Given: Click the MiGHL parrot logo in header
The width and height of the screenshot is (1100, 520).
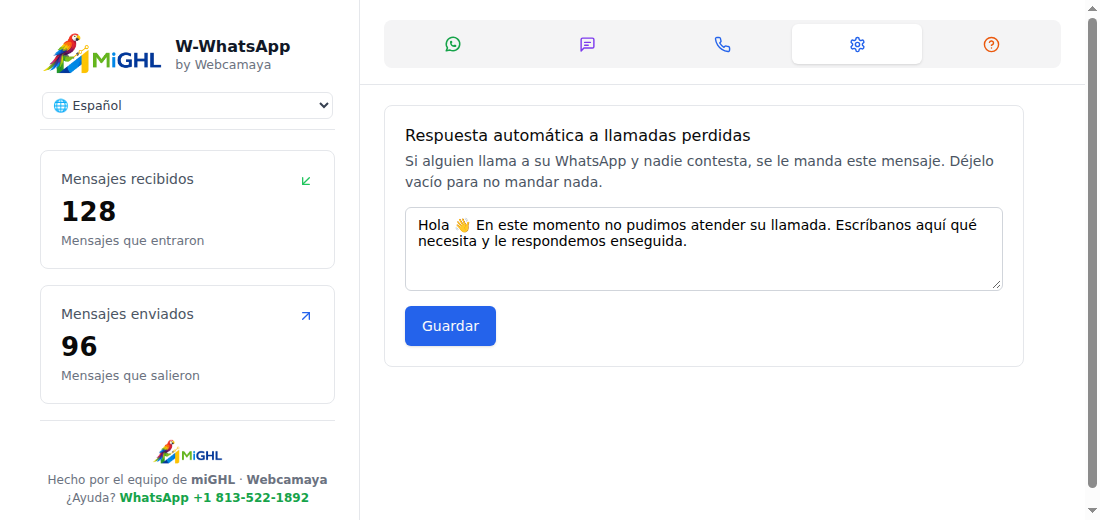Looking at the screenshot, I should (x=102, y=53).
